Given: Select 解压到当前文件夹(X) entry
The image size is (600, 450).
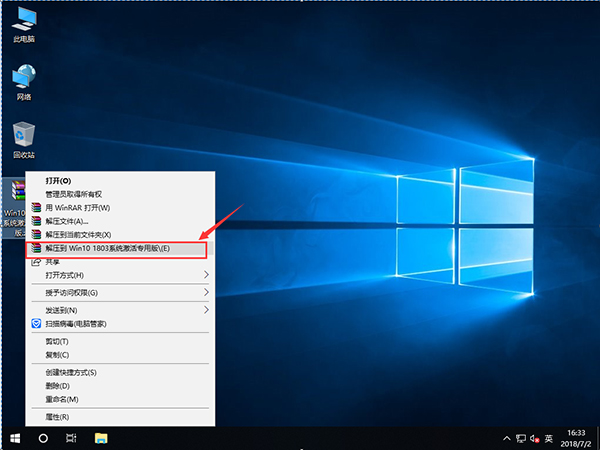Looking at the screenshot, I should (x=120, y=235).
